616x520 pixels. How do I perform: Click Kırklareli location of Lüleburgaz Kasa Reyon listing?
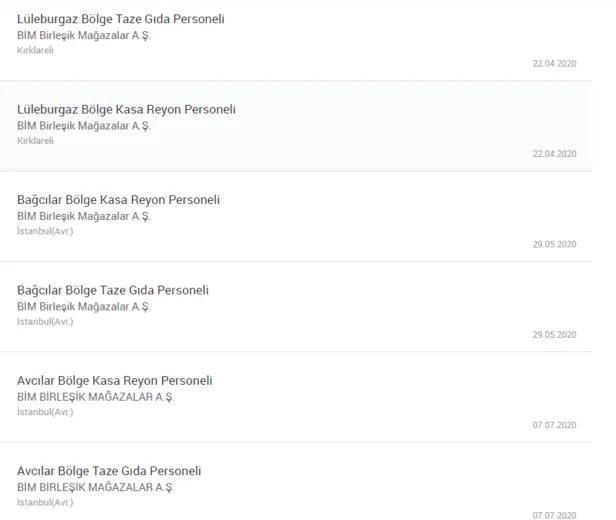coord(36,141)
